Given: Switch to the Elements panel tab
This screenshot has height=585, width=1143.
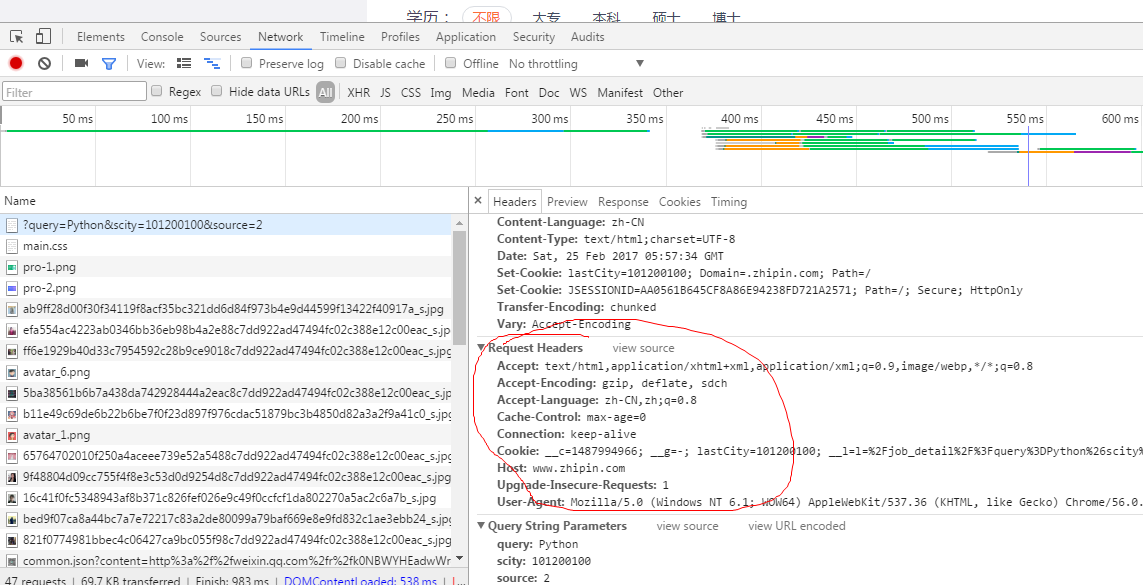Looking at the screenshot, I should pyautogui.click(x=101, y=37).
